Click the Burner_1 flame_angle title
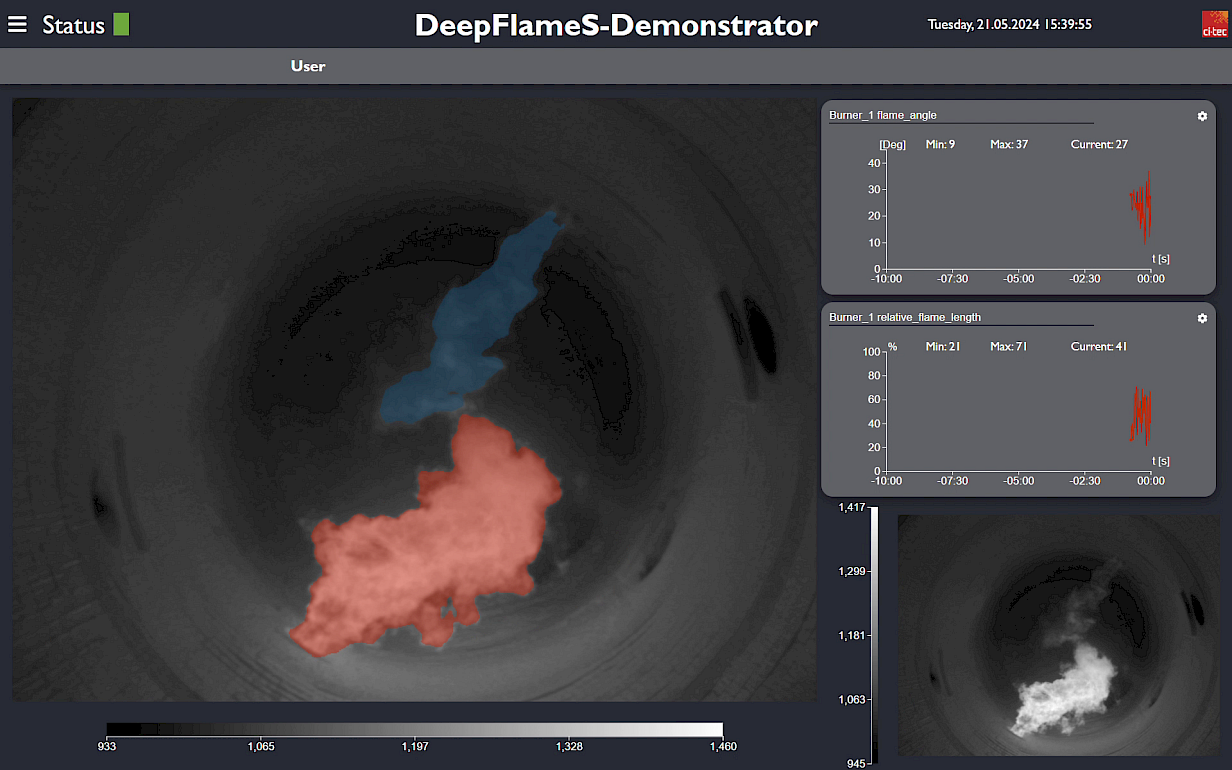This screenshot has height=770, width=1232. 883,115
